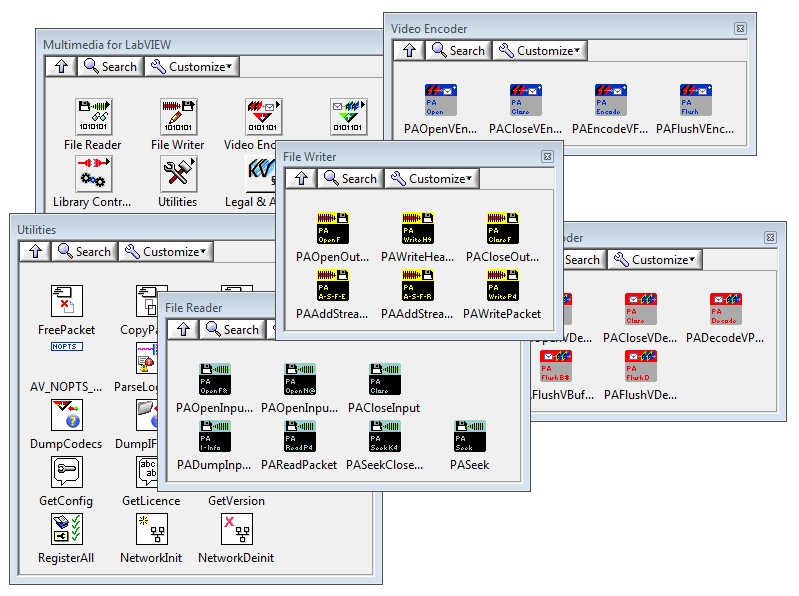The width and height of the screenshot is (799, 596).
Task: Go up one level in Video Encoder palette
Action: (x=410, y=51)
